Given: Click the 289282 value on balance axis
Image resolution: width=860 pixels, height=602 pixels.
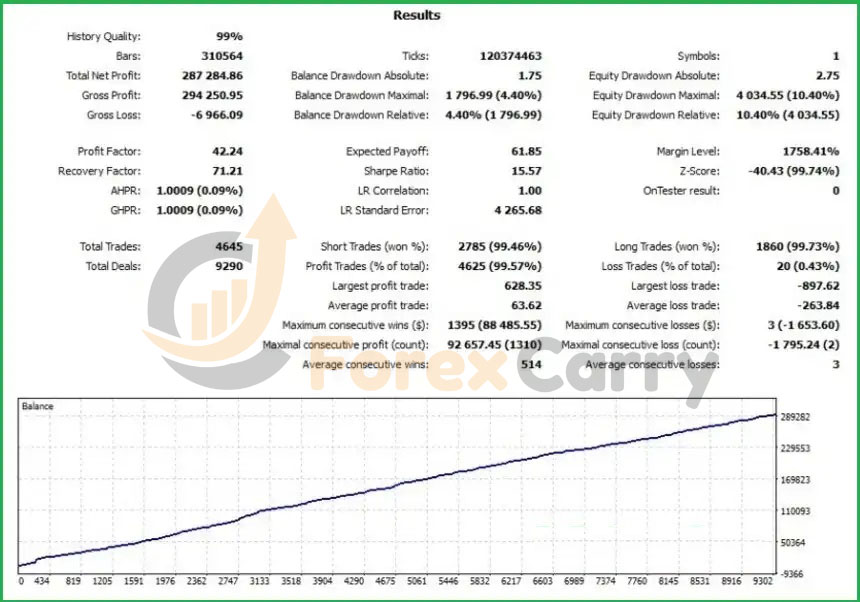Looking at the screenshot, I should click(795, 417).
